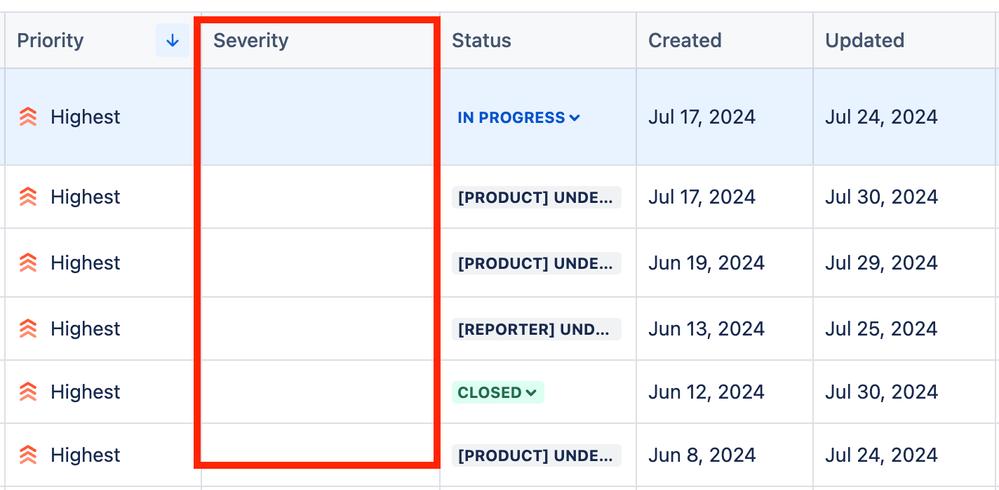Click the Priority column header label
Screen dimensions: 999x490
click(50, 41)
